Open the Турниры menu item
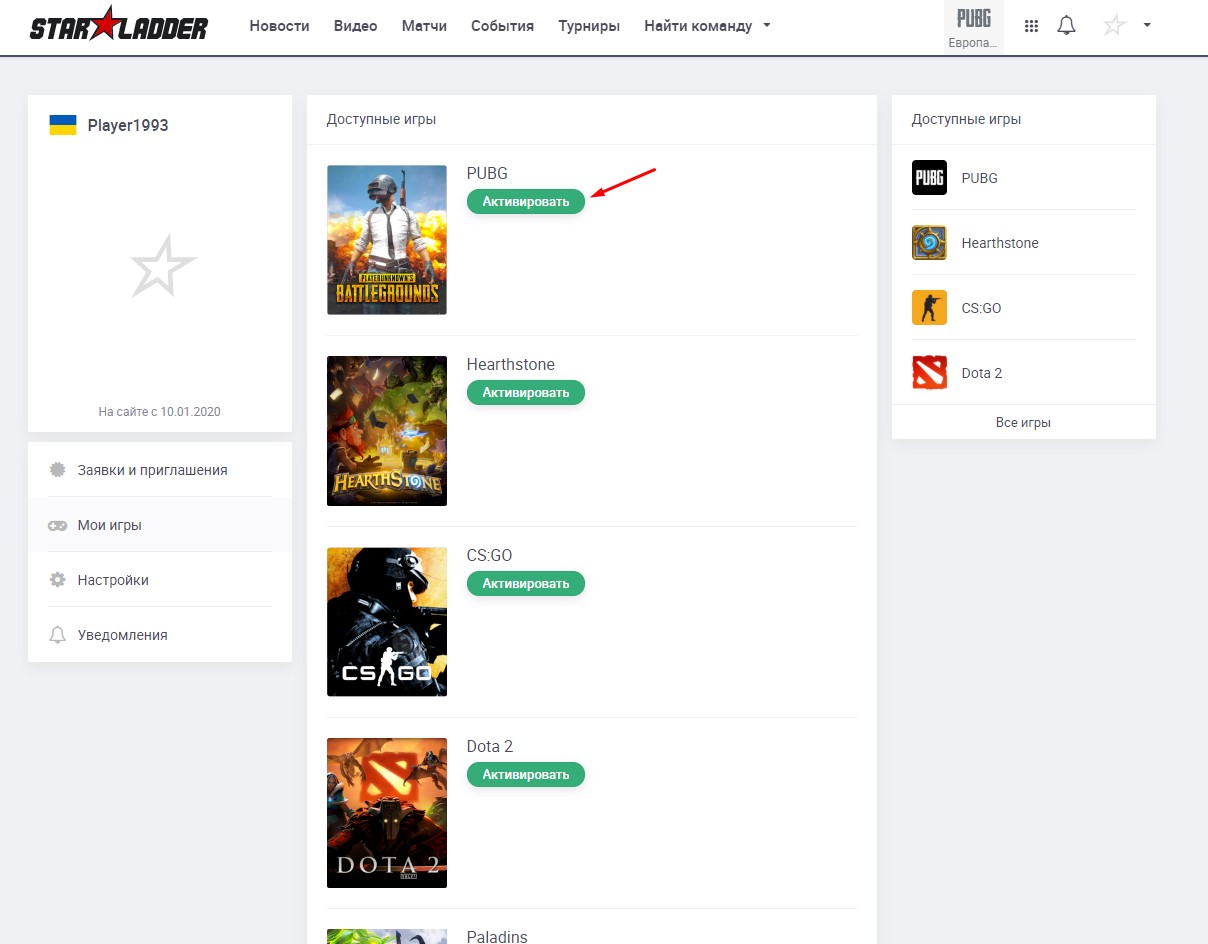1208x944 pixels. pyautogui.click(x=589, y=26)
